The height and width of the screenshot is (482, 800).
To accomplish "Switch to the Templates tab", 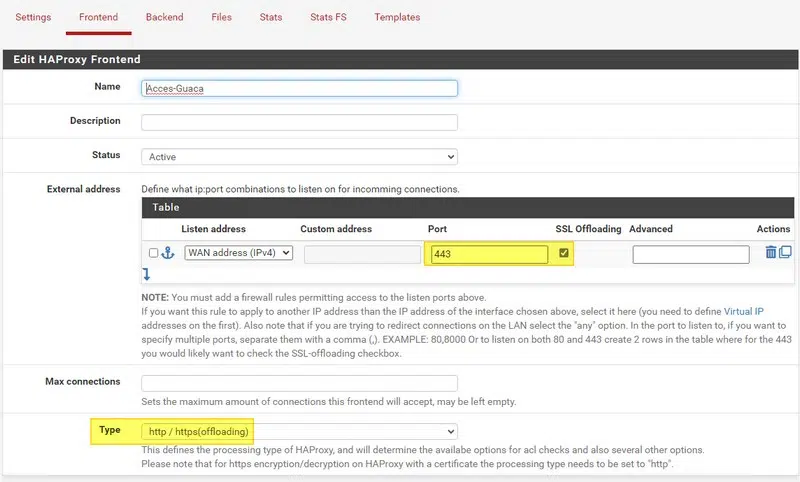I will coord(397,17).
